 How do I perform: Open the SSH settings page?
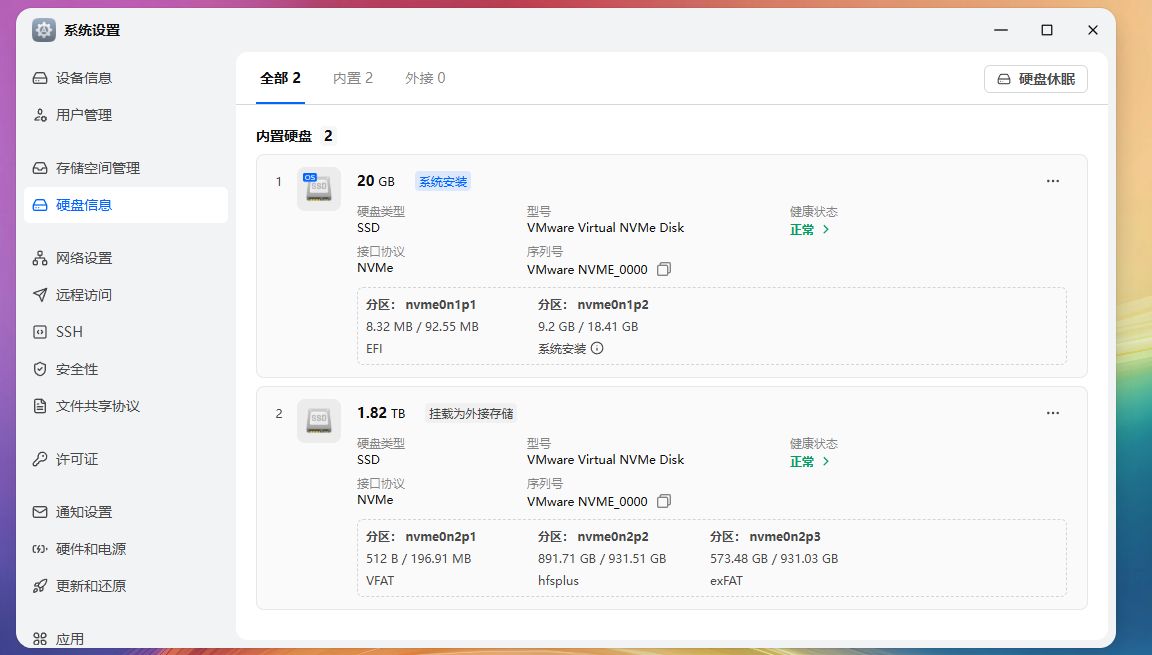coord(70,331)
